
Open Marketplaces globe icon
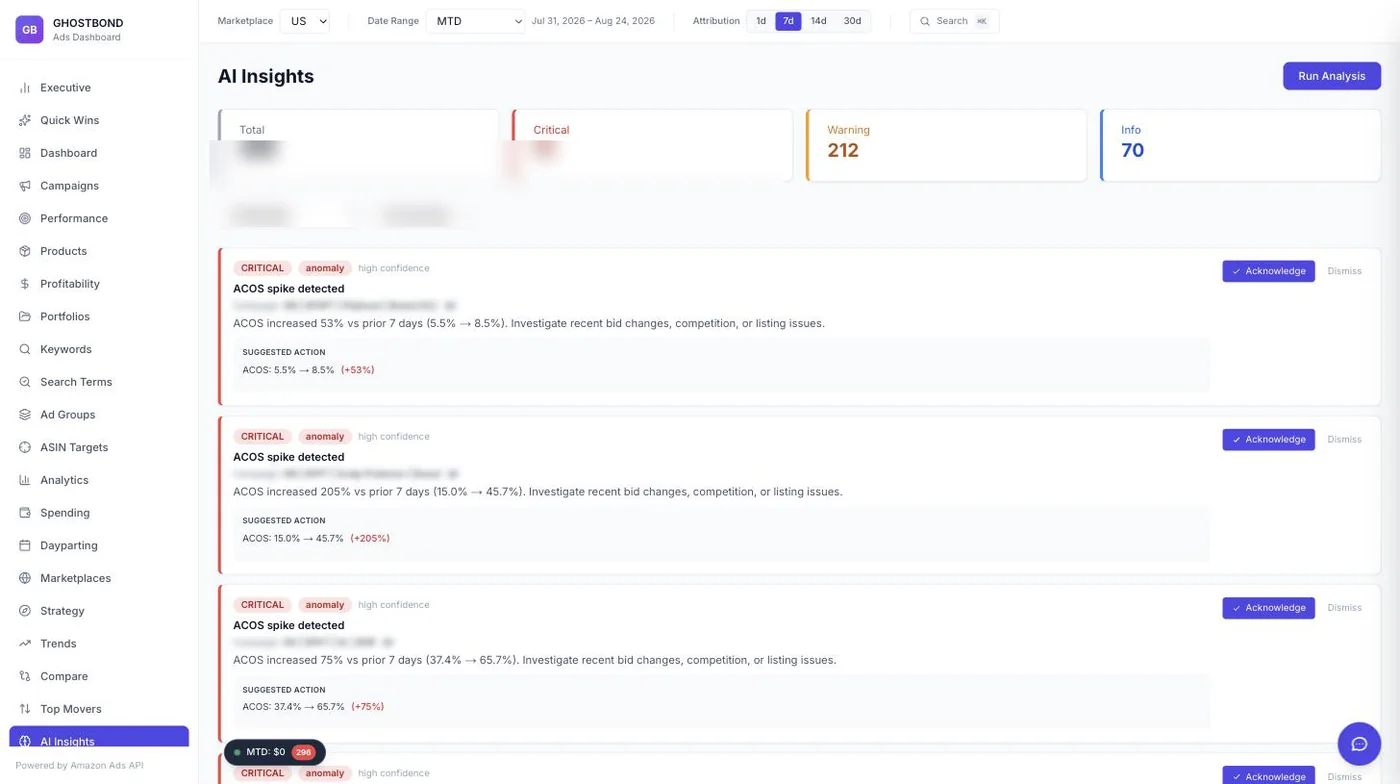(x=25, y=578)
